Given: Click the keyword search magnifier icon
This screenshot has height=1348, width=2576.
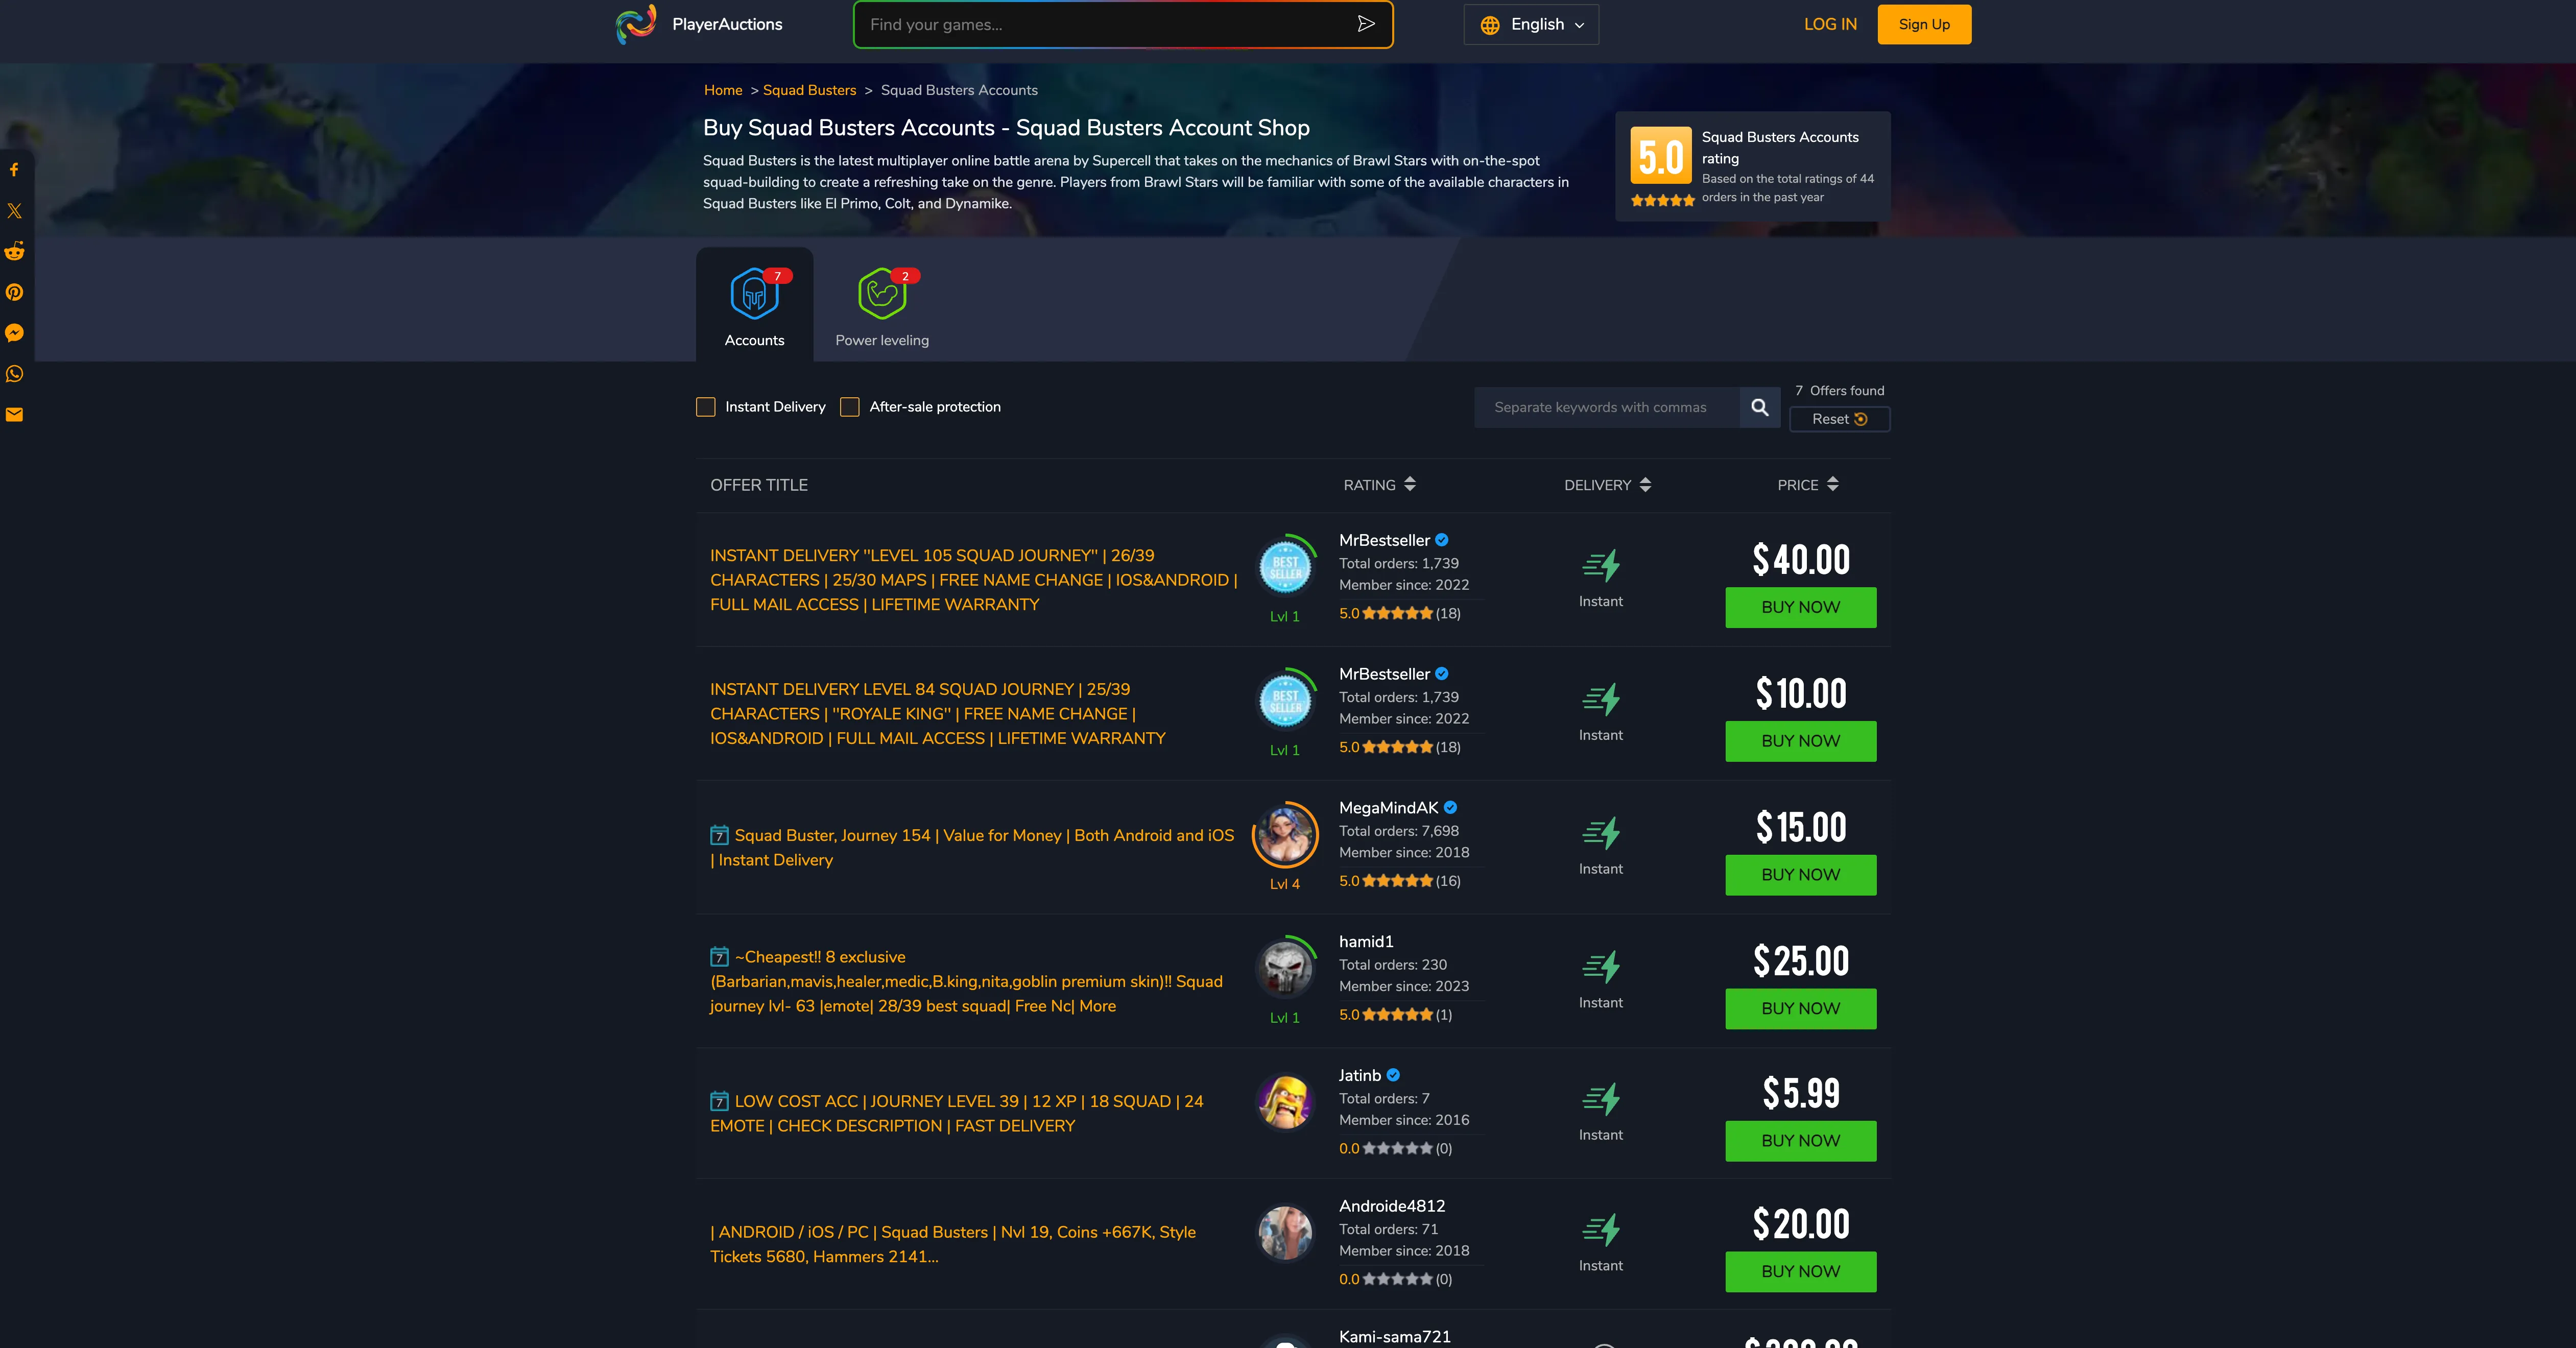Looking at the screenshot, I should coord(1760,407).
